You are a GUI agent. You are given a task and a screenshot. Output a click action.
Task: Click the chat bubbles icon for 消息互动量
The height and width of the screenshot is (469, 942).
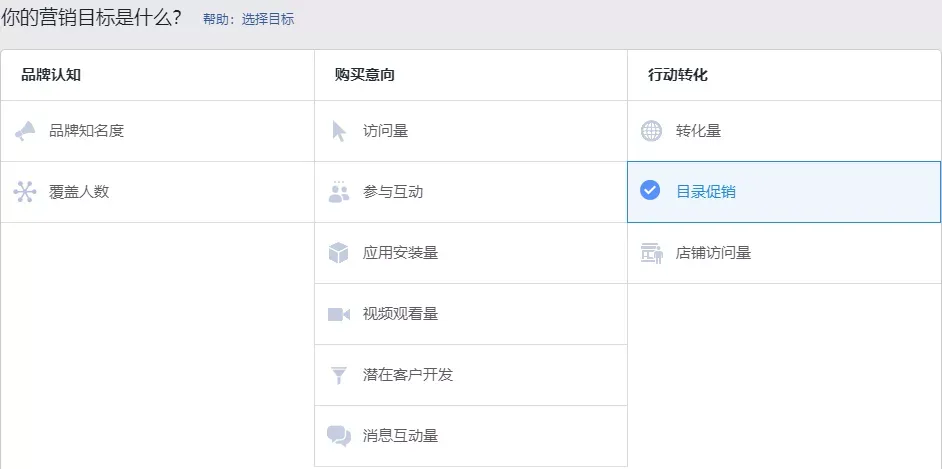point(339,436)
